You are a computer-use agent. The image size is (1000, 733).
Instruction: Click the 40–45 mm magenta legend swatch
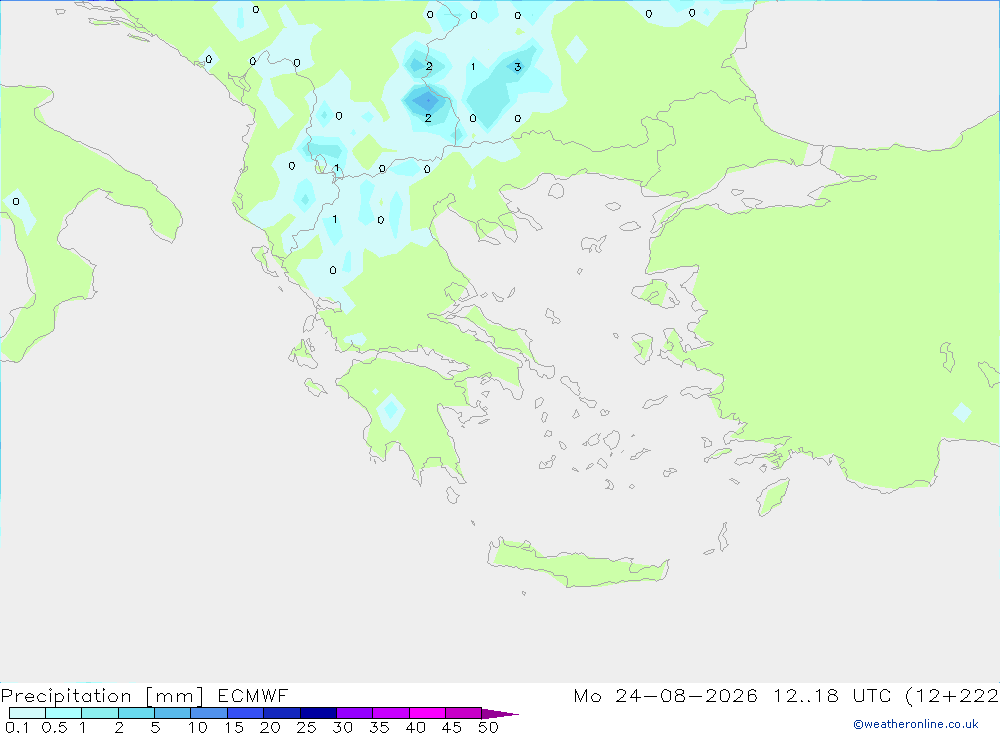point(427,713)
